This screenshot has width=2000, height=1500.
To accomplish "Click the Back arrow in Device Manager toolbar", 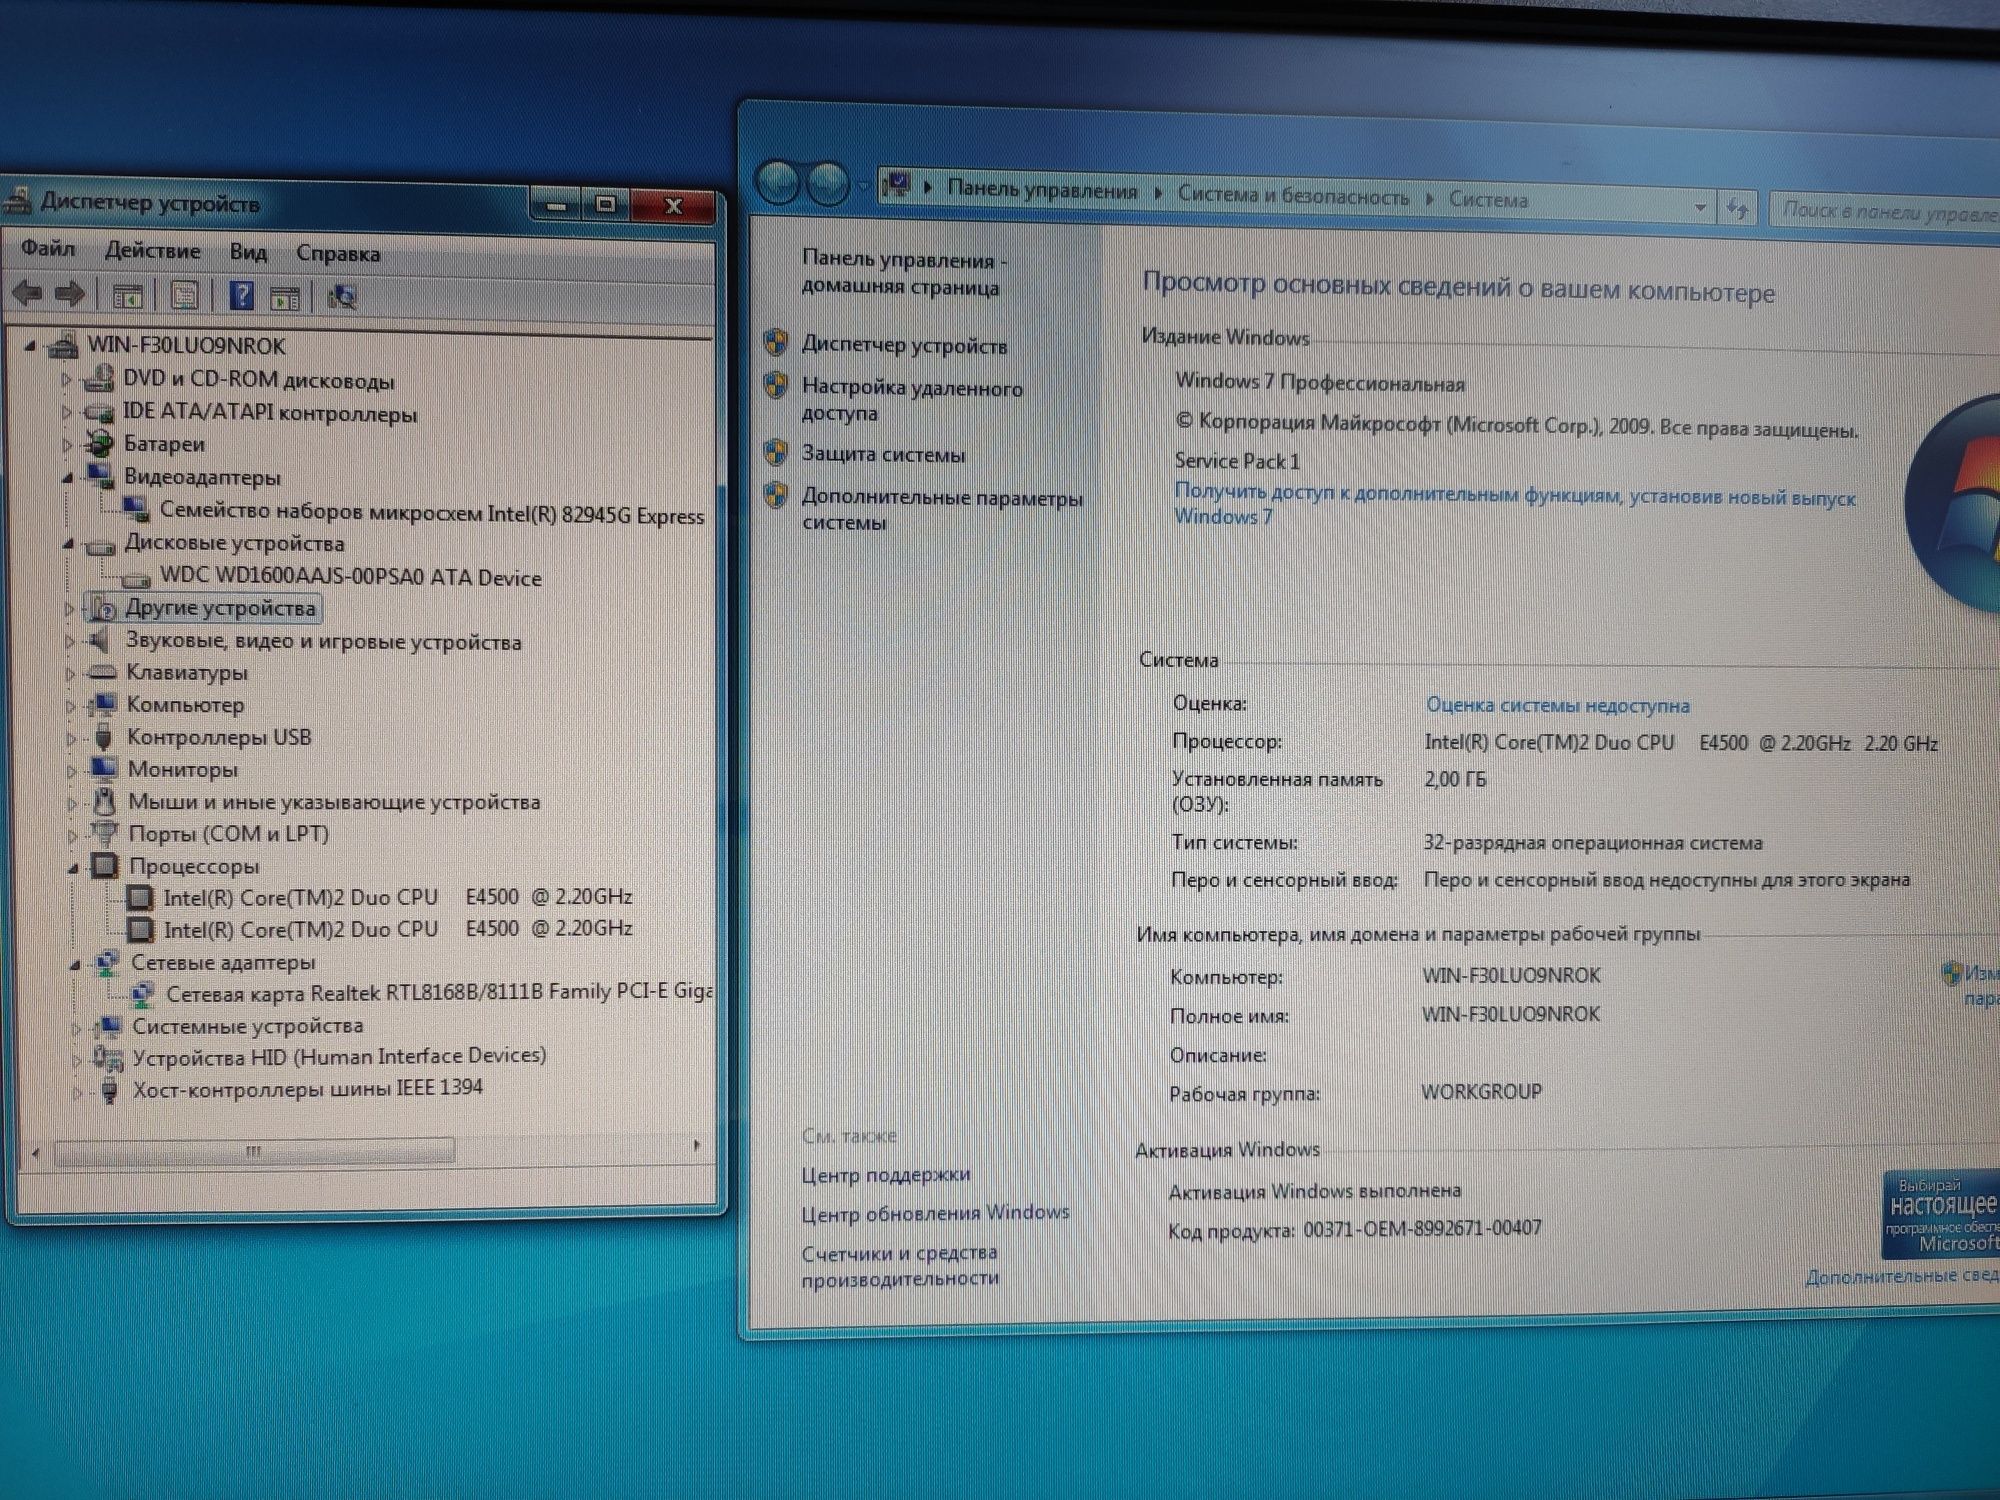I will tap(28, 294).
